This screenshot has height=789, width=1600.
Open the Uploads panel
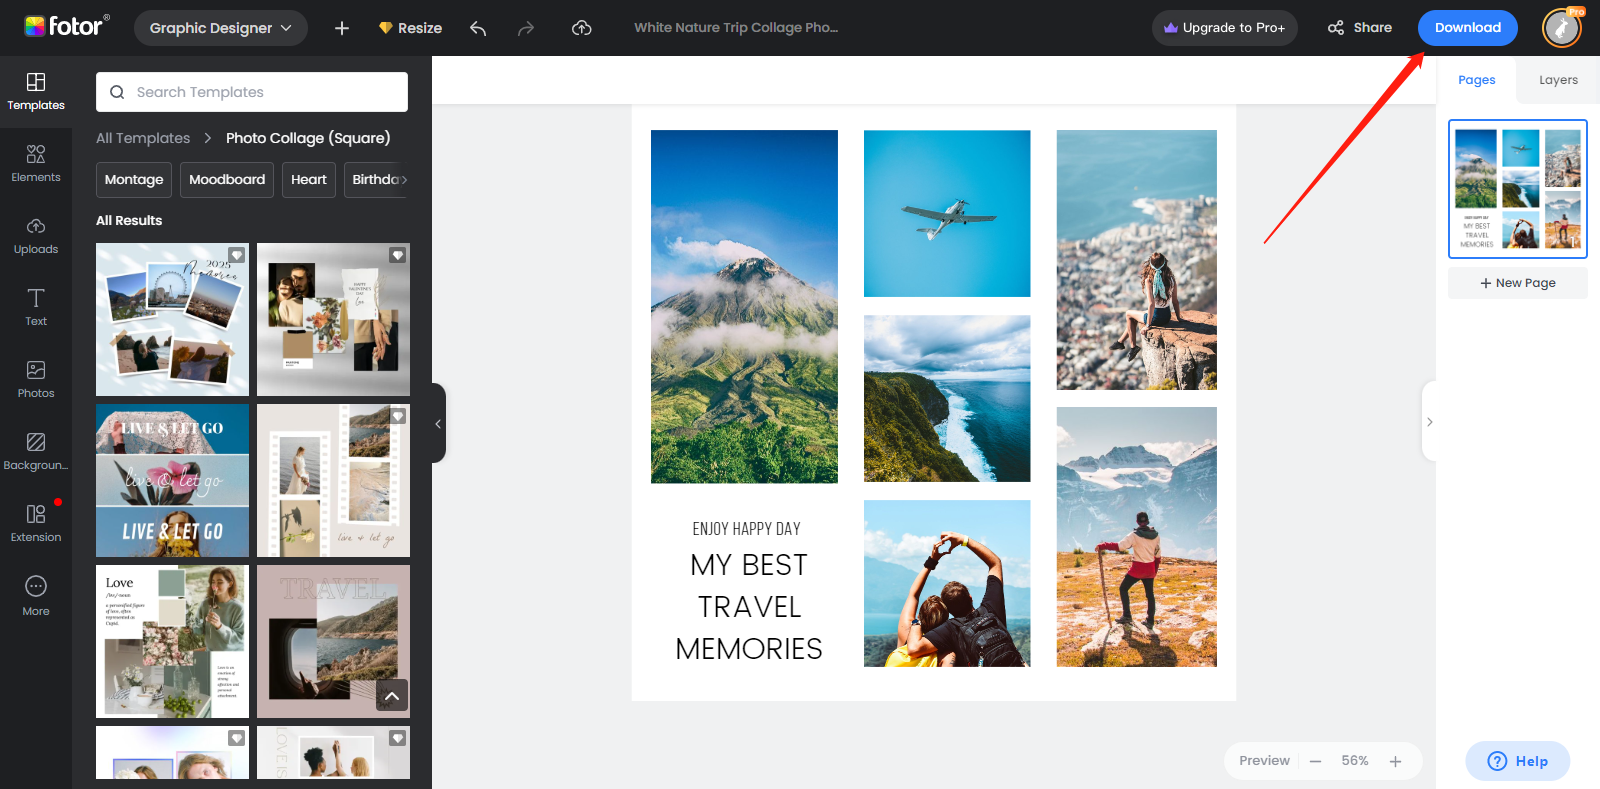[36, 235]
